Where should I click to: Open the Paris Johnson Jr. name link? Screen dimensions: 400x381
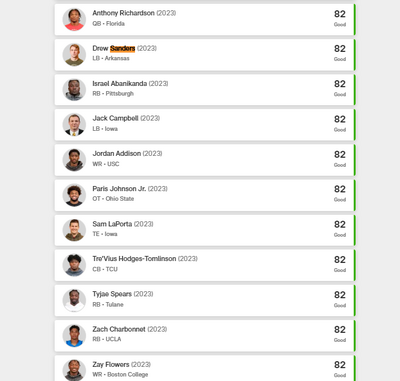(x=119, y=189)
